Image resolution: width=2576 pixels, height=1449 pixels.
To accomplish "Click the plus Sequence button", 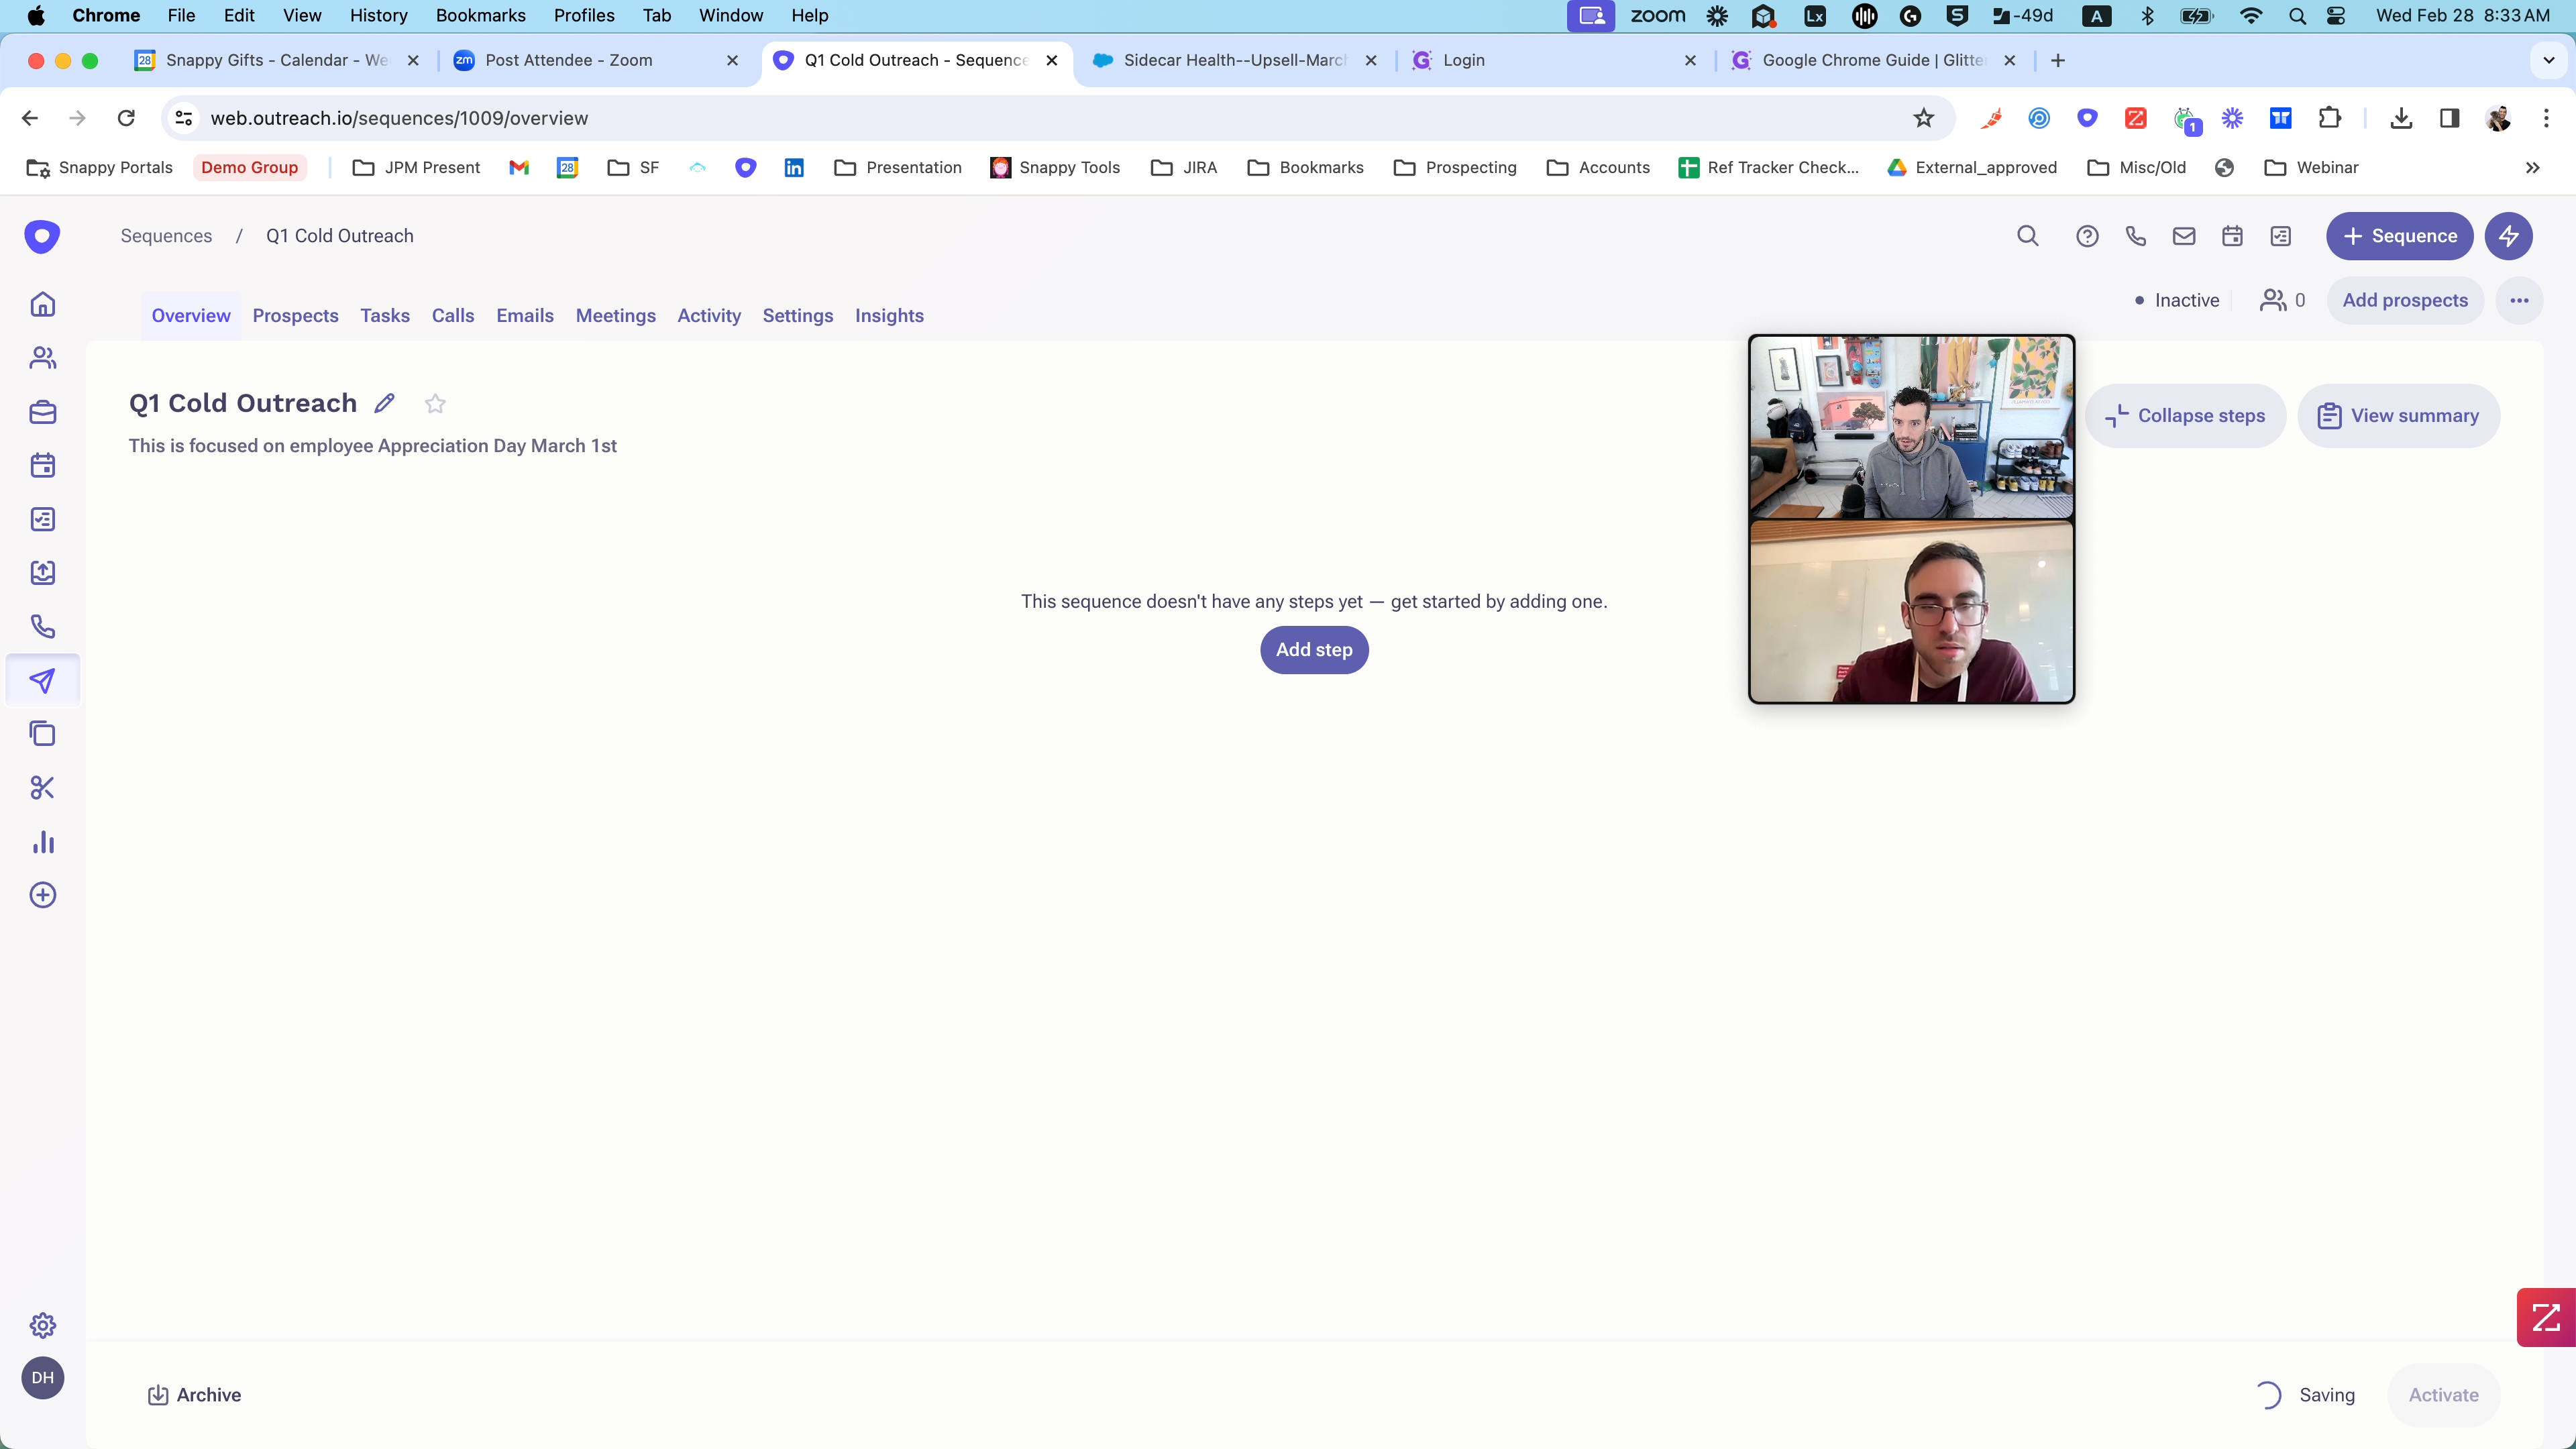I will click(2399, 236).
